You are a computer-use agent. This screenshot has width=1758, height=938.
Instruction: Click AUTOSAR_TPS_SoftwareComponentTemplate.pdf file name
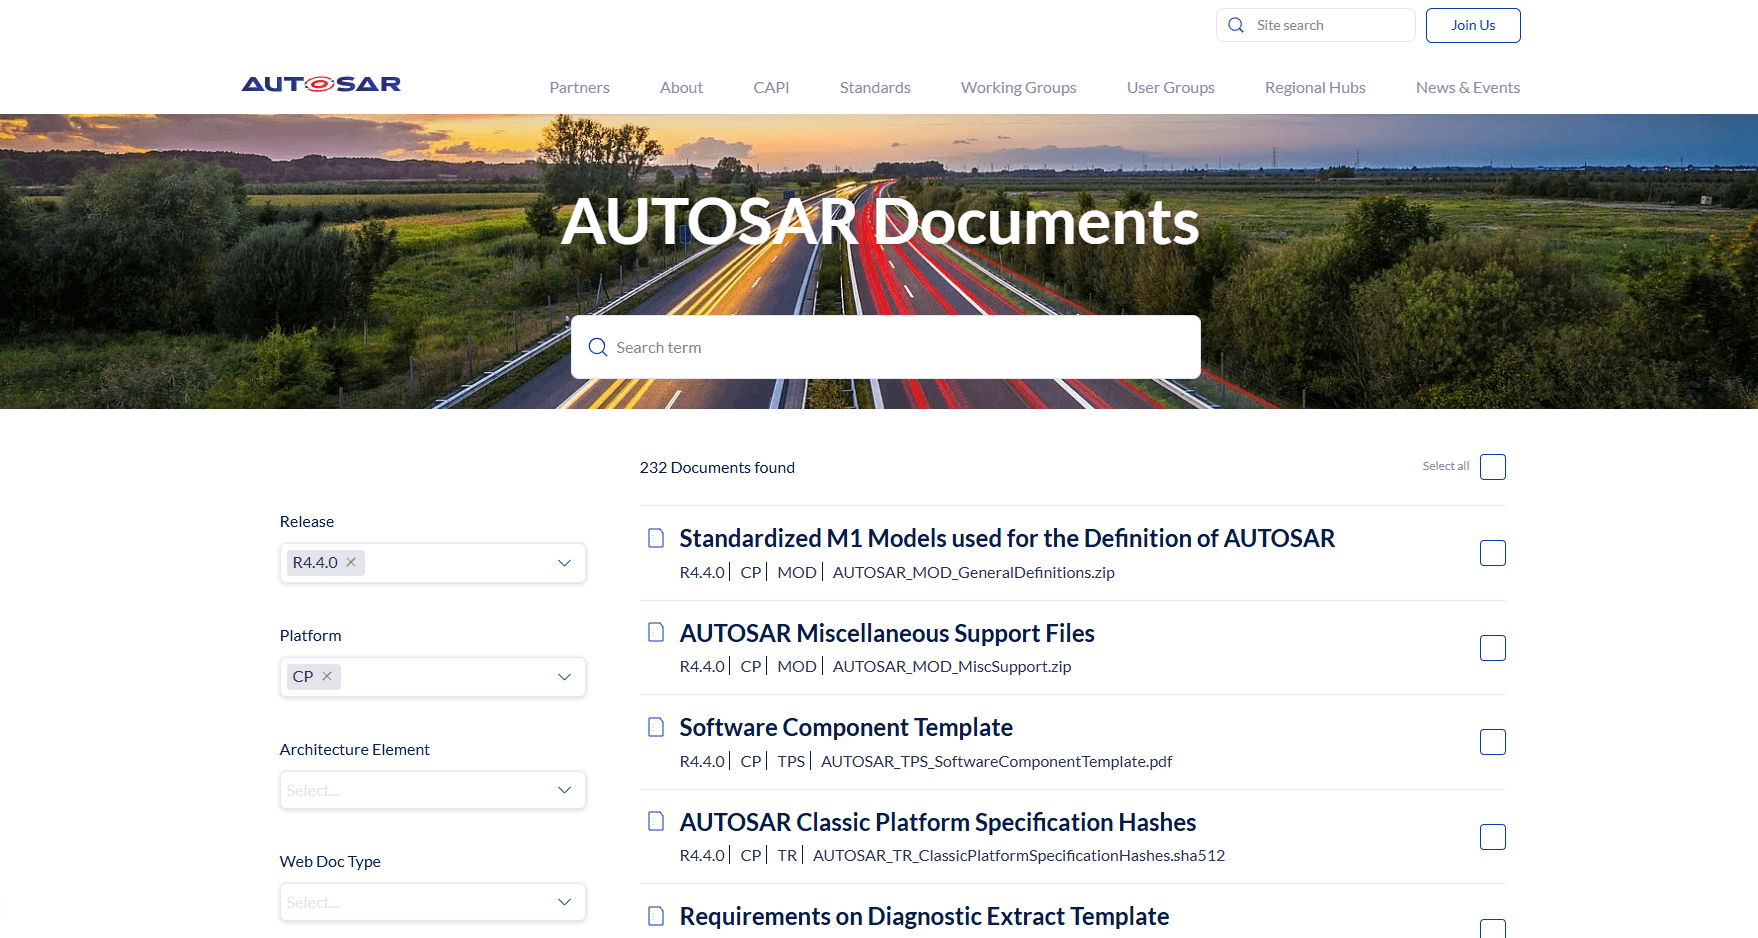coord(996,761)
